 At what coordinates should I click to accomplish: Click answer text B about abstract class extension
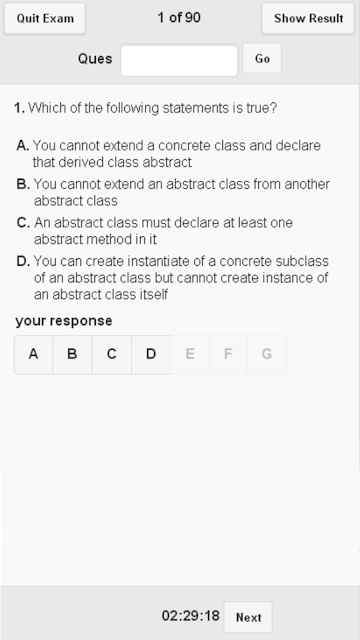182,192
